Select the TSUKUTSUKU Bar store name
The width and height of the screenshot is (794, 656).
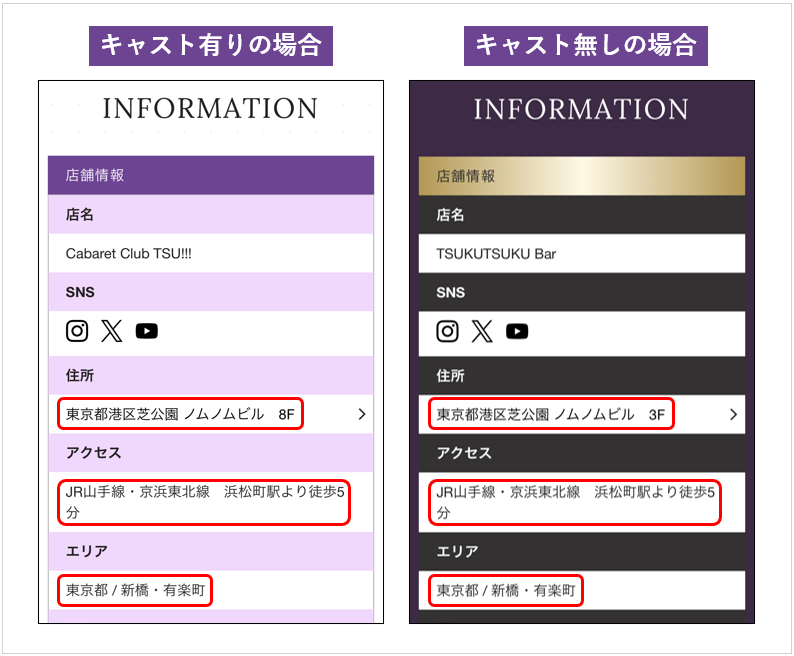[x=496, y=254]
